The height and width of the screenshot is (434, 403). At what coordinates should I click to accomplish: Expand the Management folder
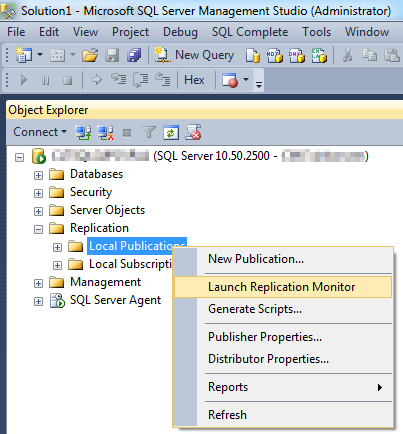click(x=39, y=283)
